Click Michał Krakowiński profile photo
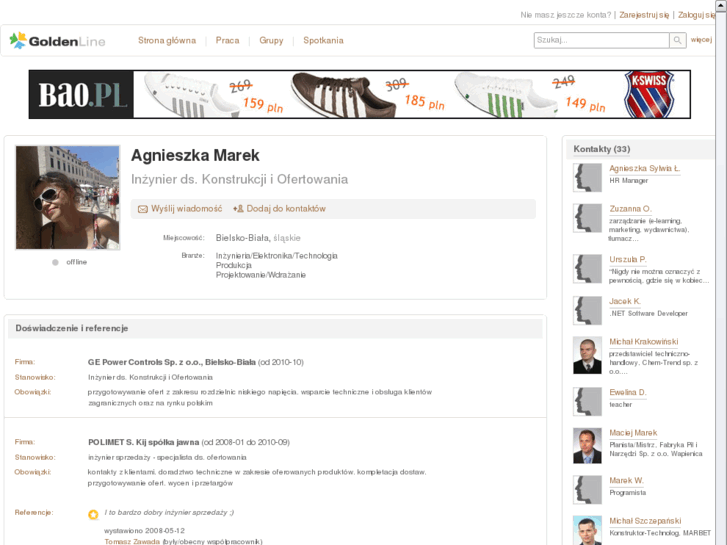This screenshot has height=545, width=727. (x=587, y=355)
